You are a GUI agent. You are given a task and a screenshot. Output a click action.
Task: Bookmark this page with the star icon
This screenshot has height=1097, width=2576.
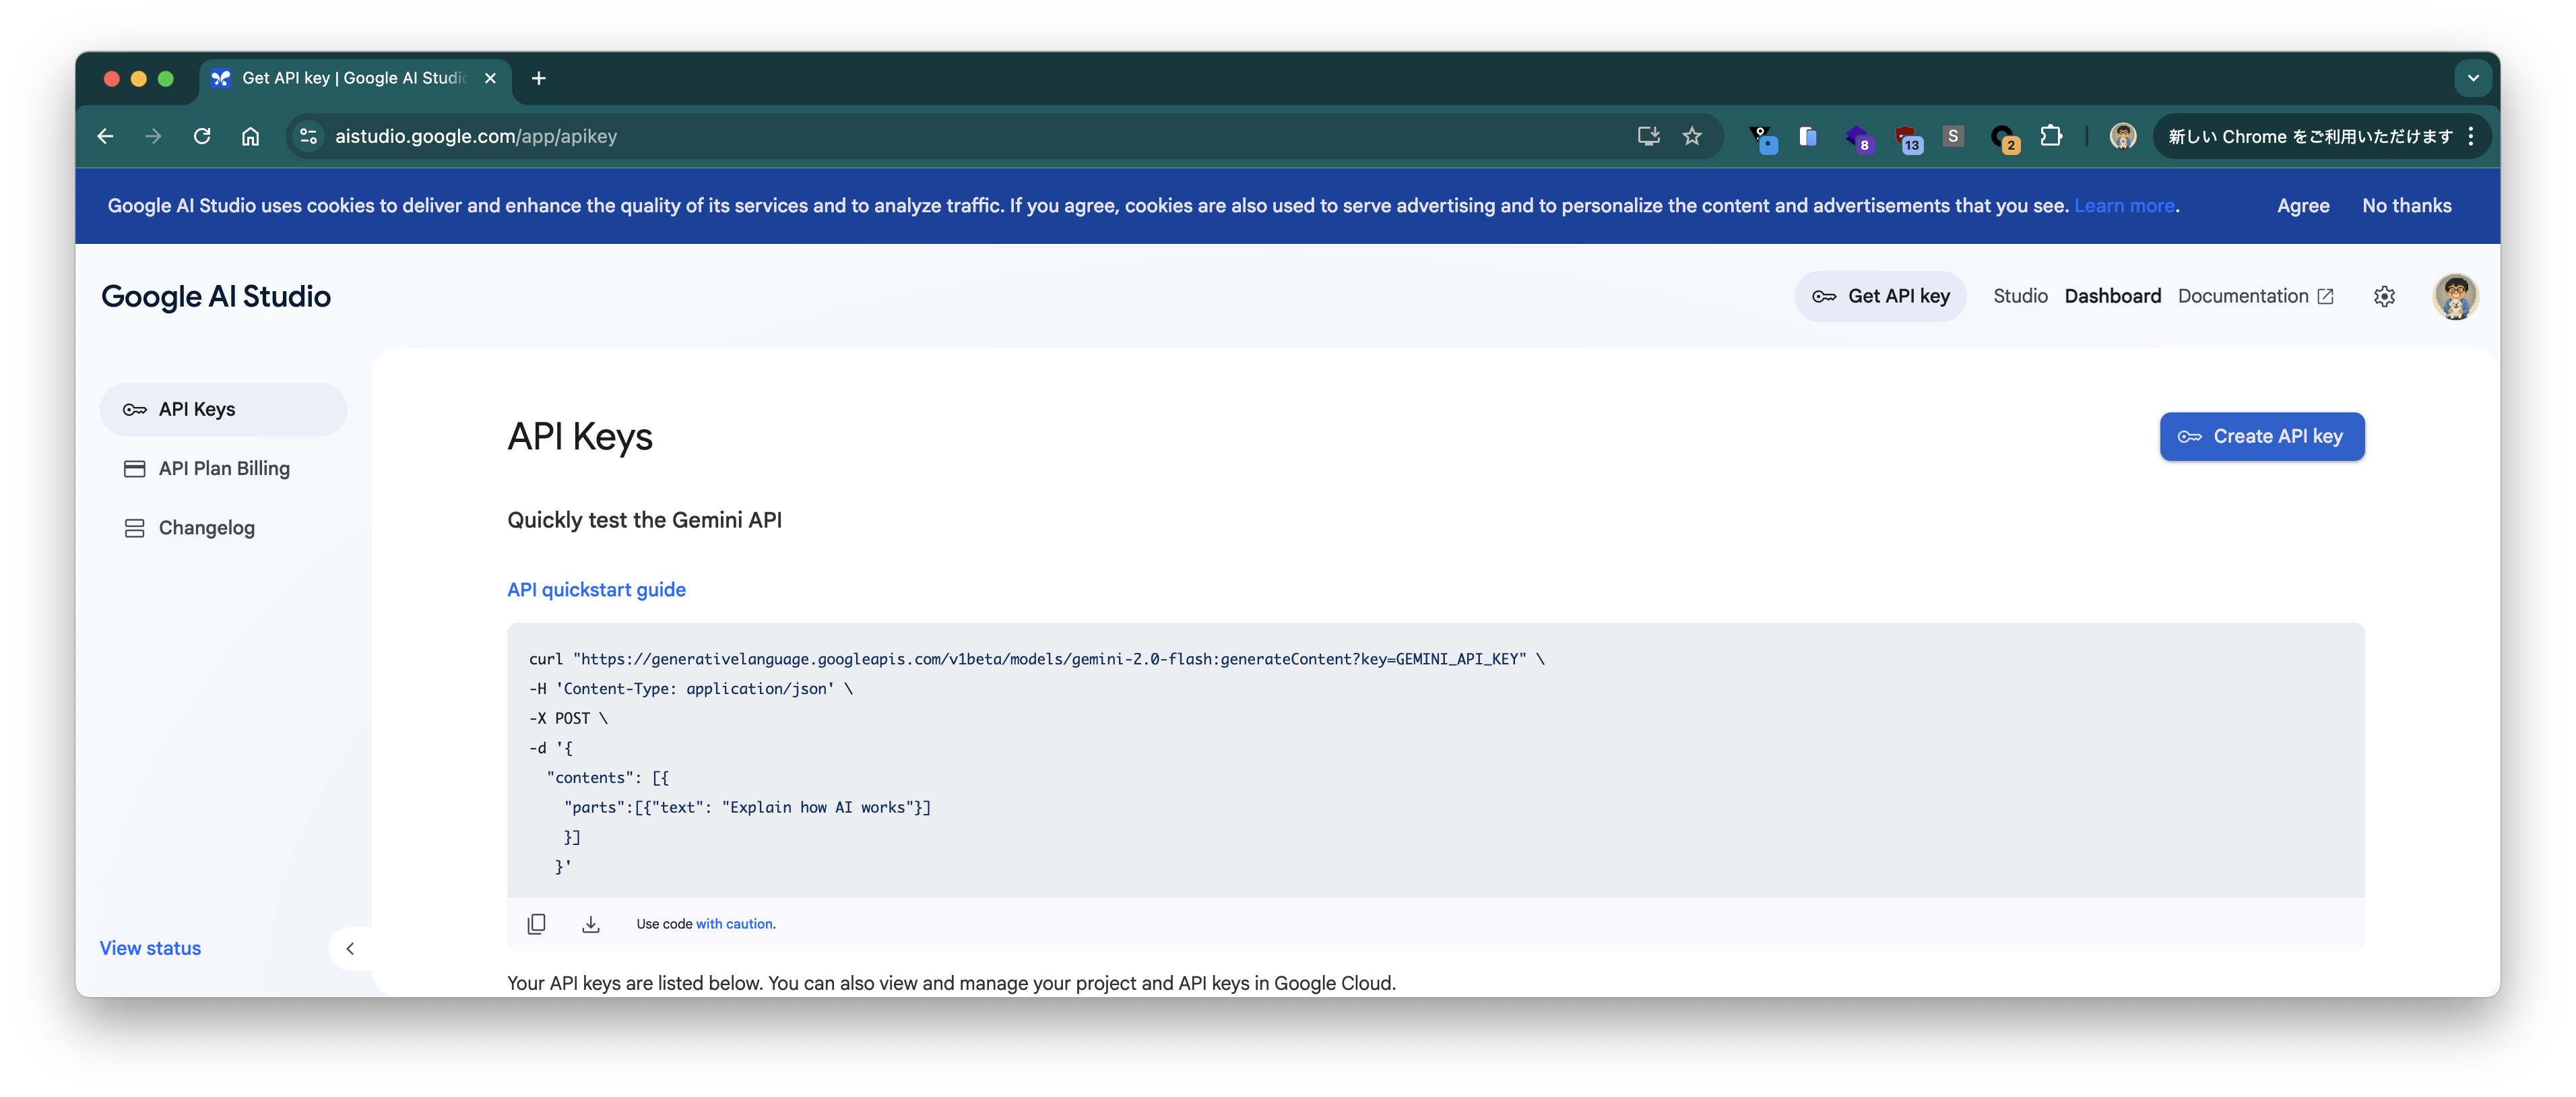[1691, 136]
